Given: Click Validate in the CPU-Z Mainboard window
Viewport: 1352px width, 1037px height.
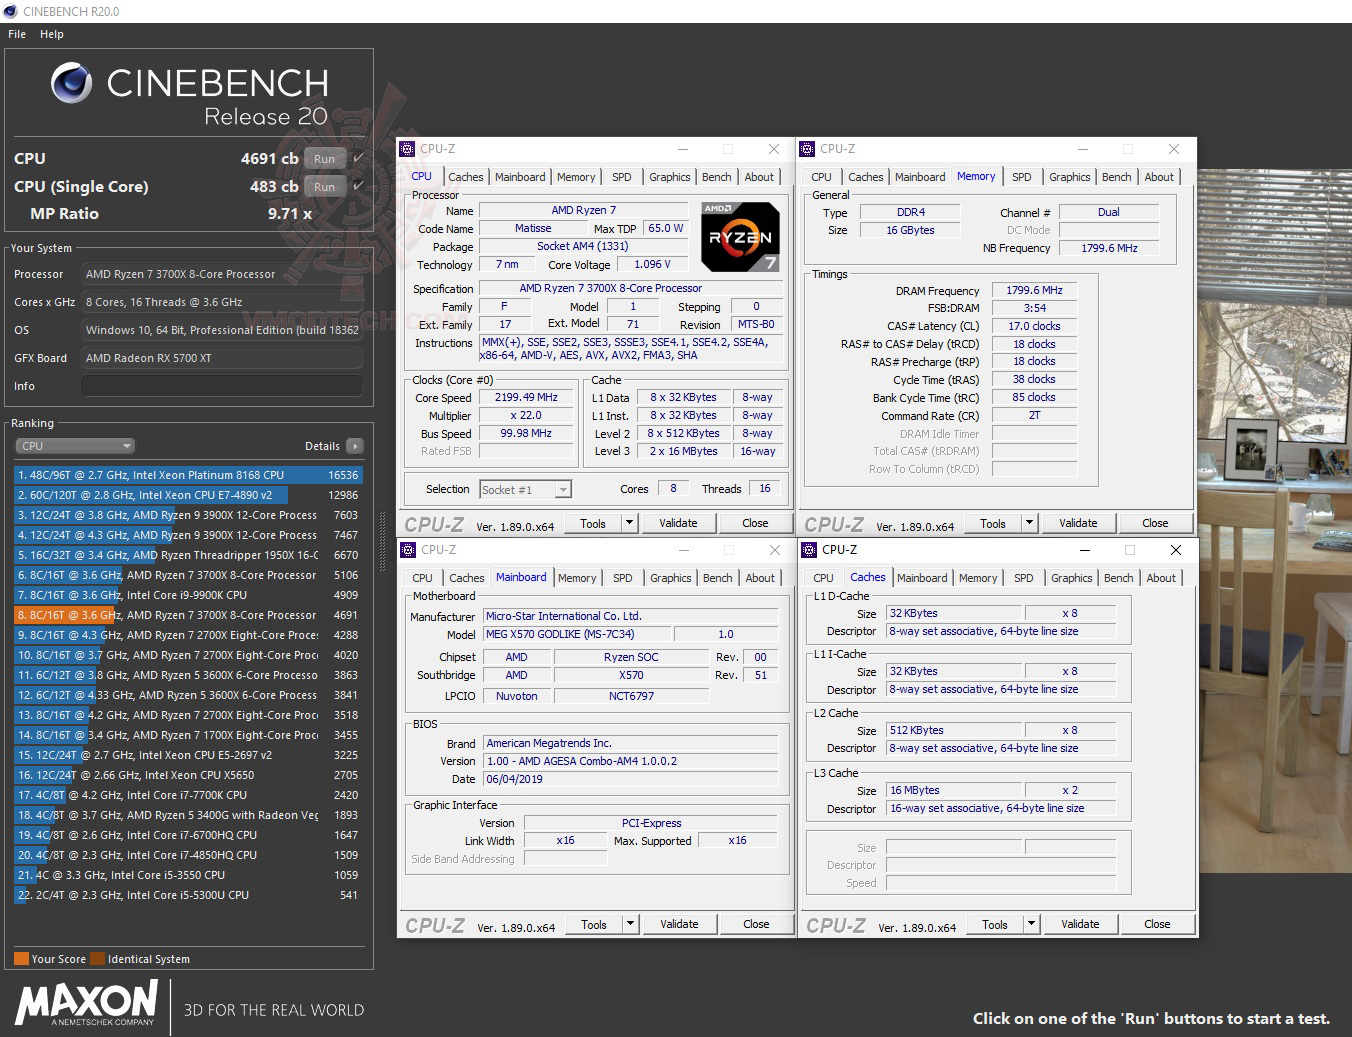Looking at the screenshot, I should [679, 924].
